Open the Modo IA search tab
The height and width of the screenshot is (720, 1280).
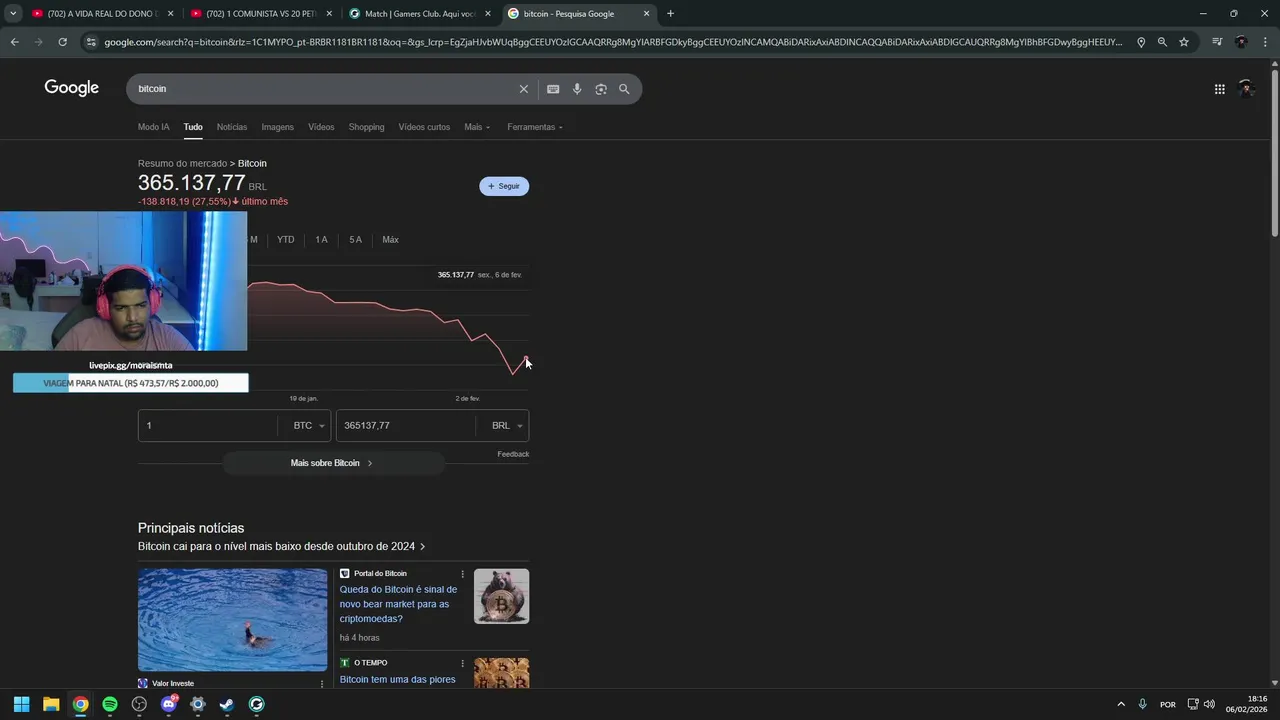153,127
